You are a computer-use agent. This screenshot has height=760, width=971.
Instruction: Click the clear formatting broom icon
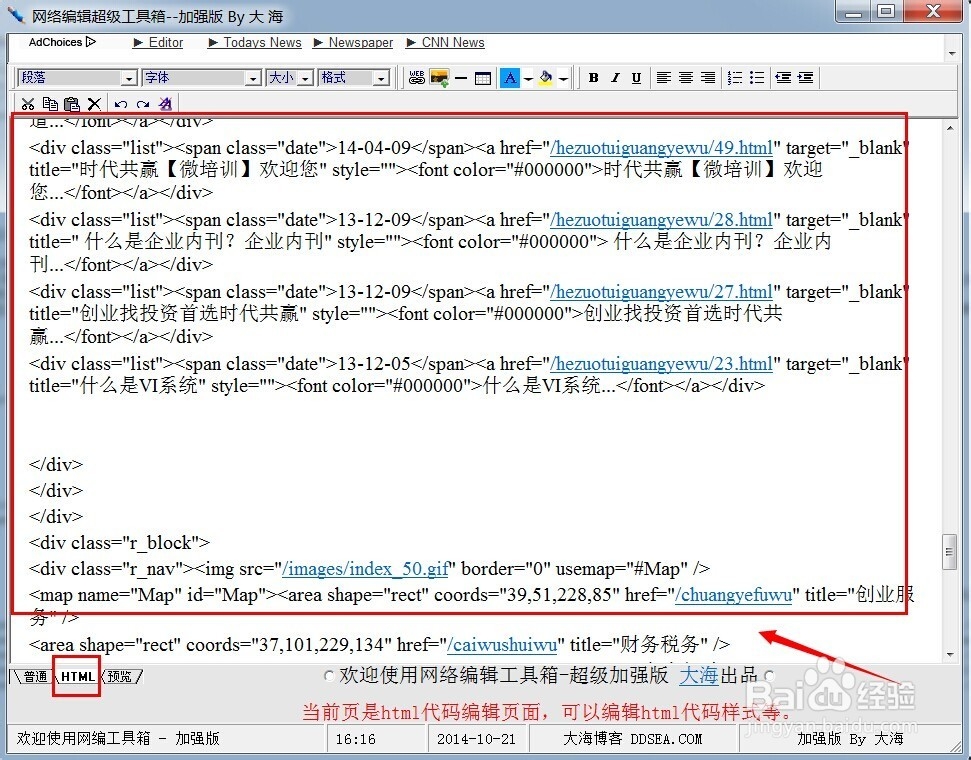pos(165,104)
